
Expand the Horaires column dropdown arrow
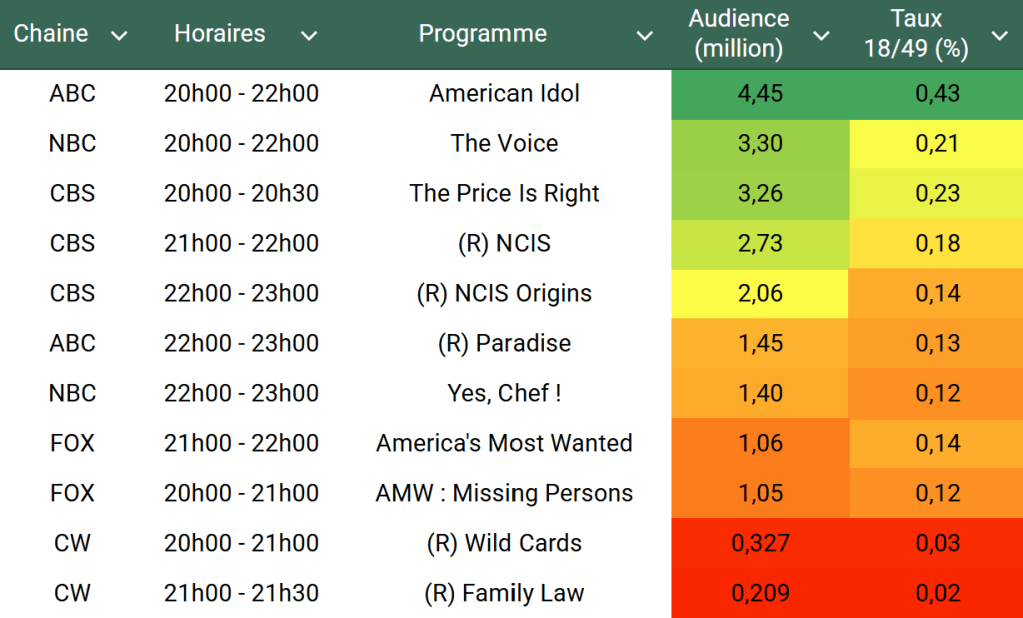tap(309, 36)
